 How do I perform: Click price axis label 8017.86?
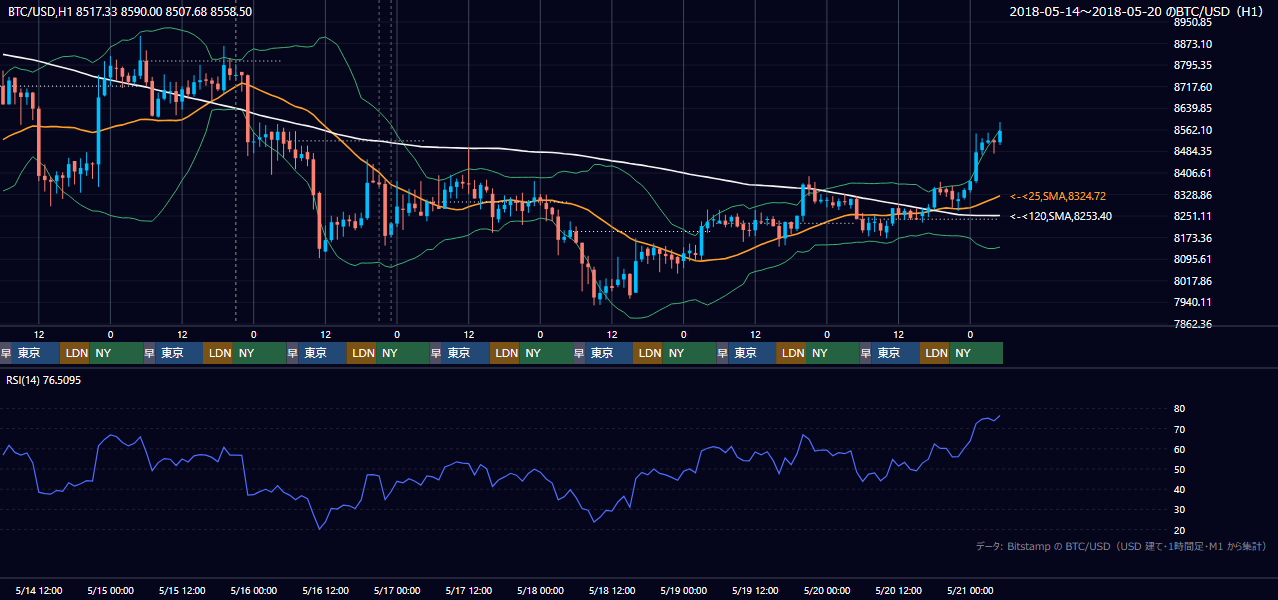tap(1193, 281)
